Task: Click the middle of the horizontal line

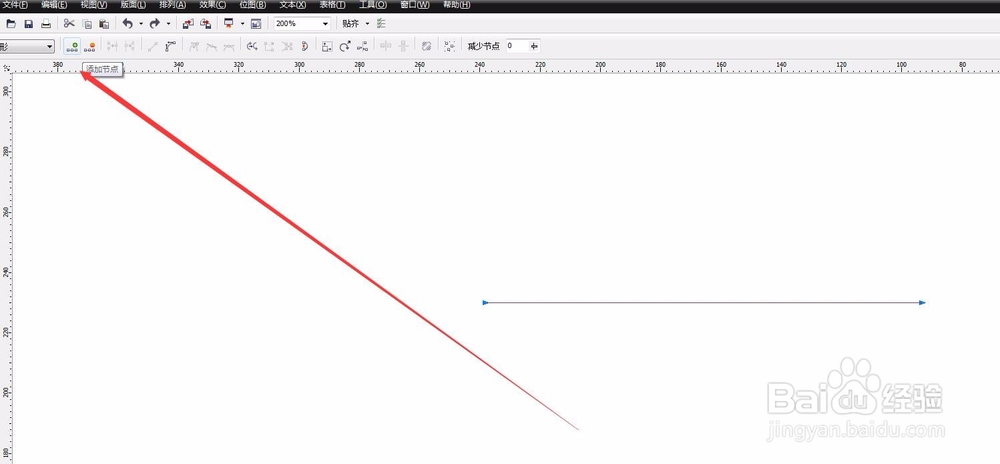Action: [x=704, y=303]
